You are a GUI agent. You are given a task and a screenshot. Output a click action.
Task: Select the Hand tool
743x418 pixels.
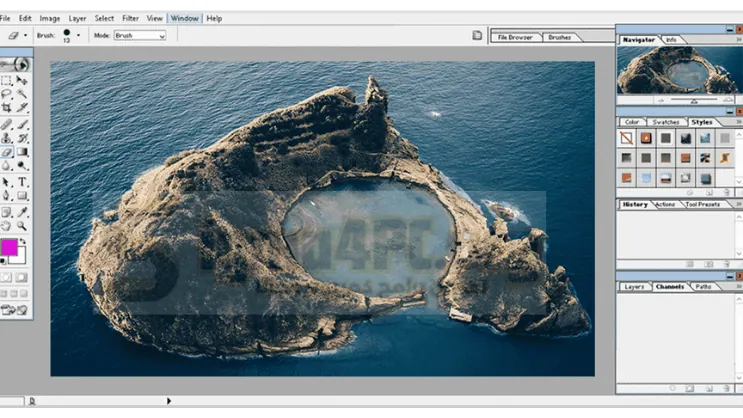pos(6,226)
